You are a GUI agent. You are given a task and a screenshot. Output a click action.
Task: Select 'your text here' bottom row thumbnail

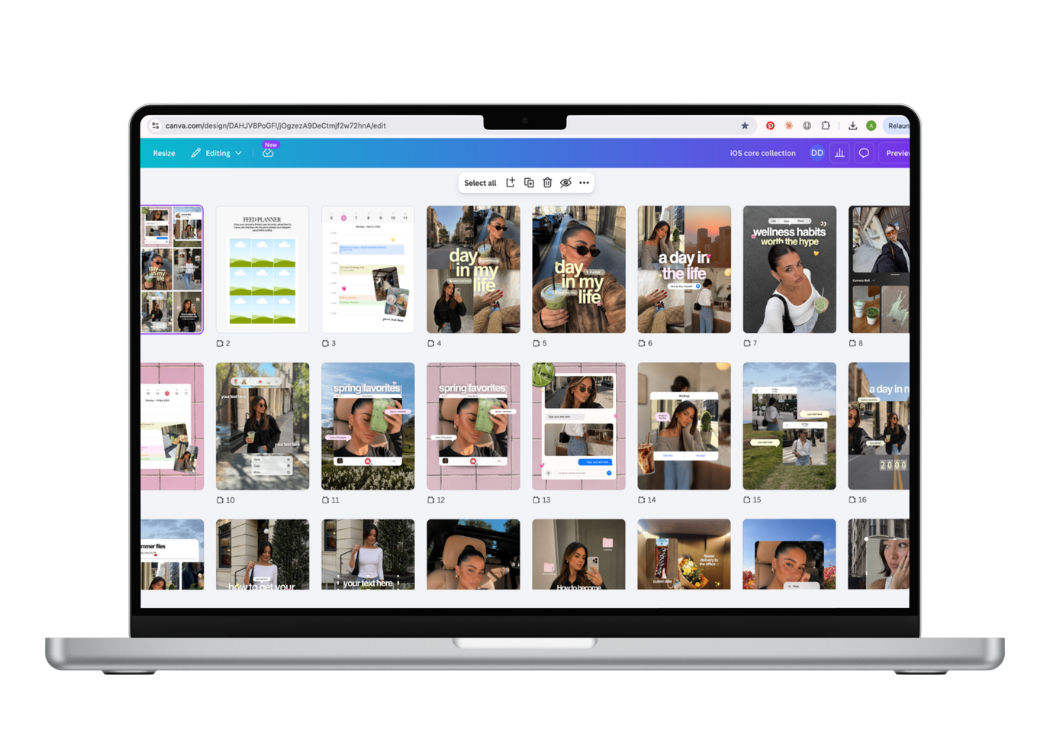368,554
